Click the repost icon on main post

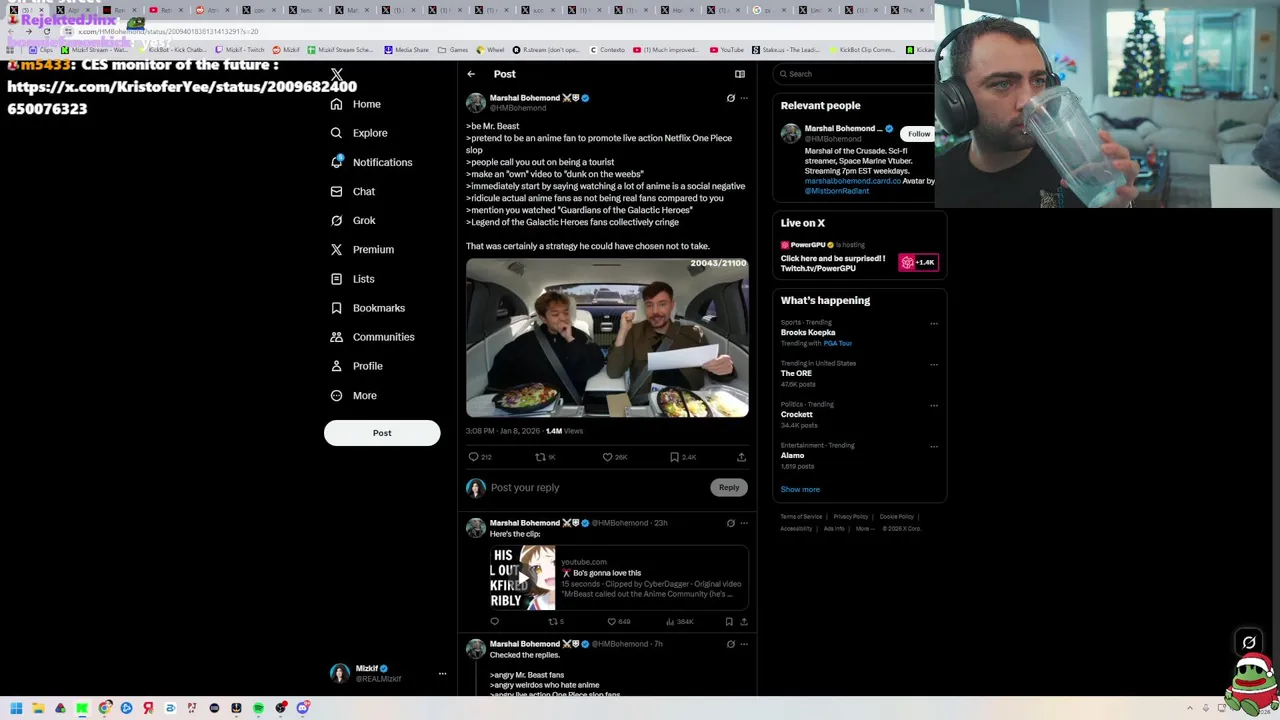click(540, 457)
